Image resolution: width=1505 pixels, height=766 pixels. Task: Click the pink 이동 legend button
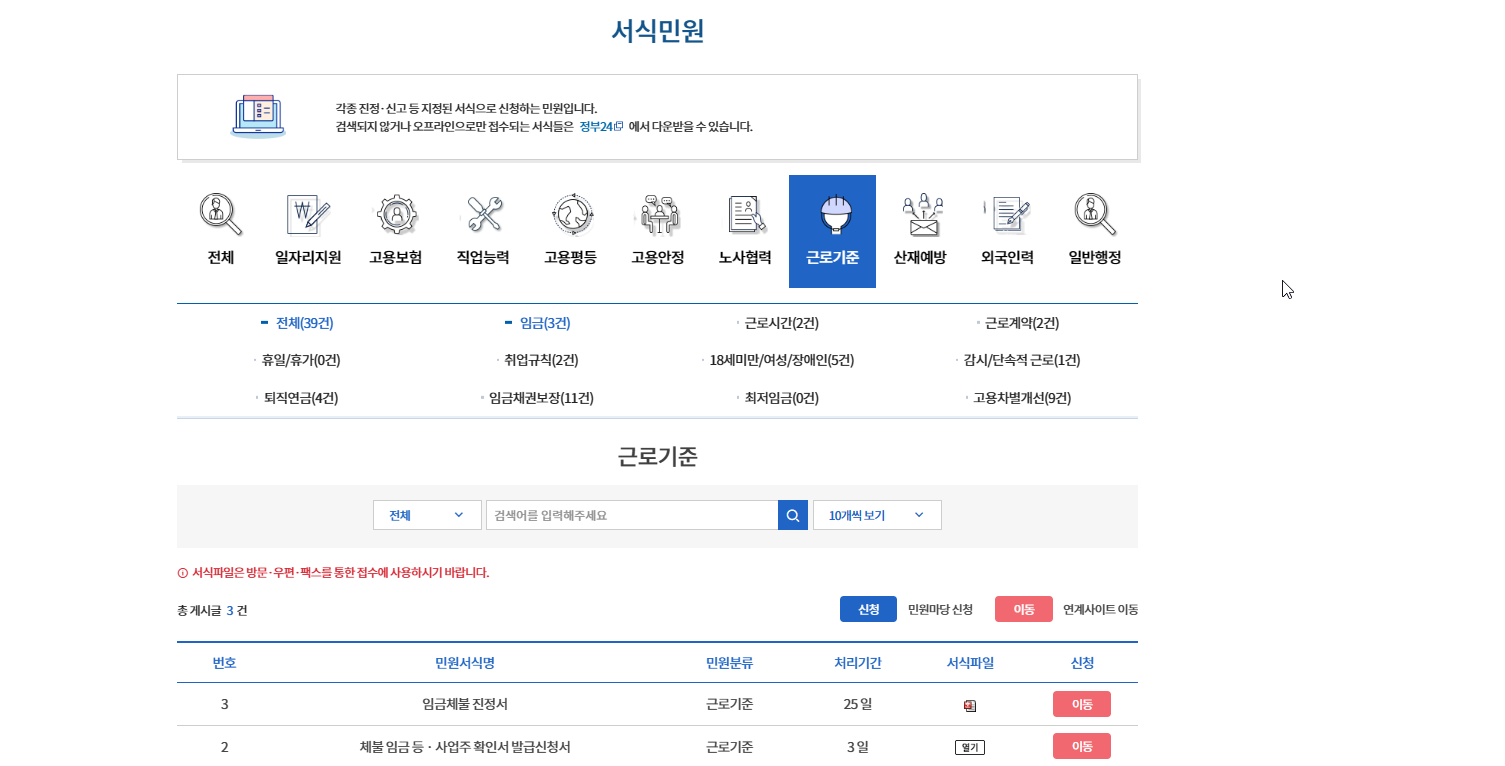1023,609
